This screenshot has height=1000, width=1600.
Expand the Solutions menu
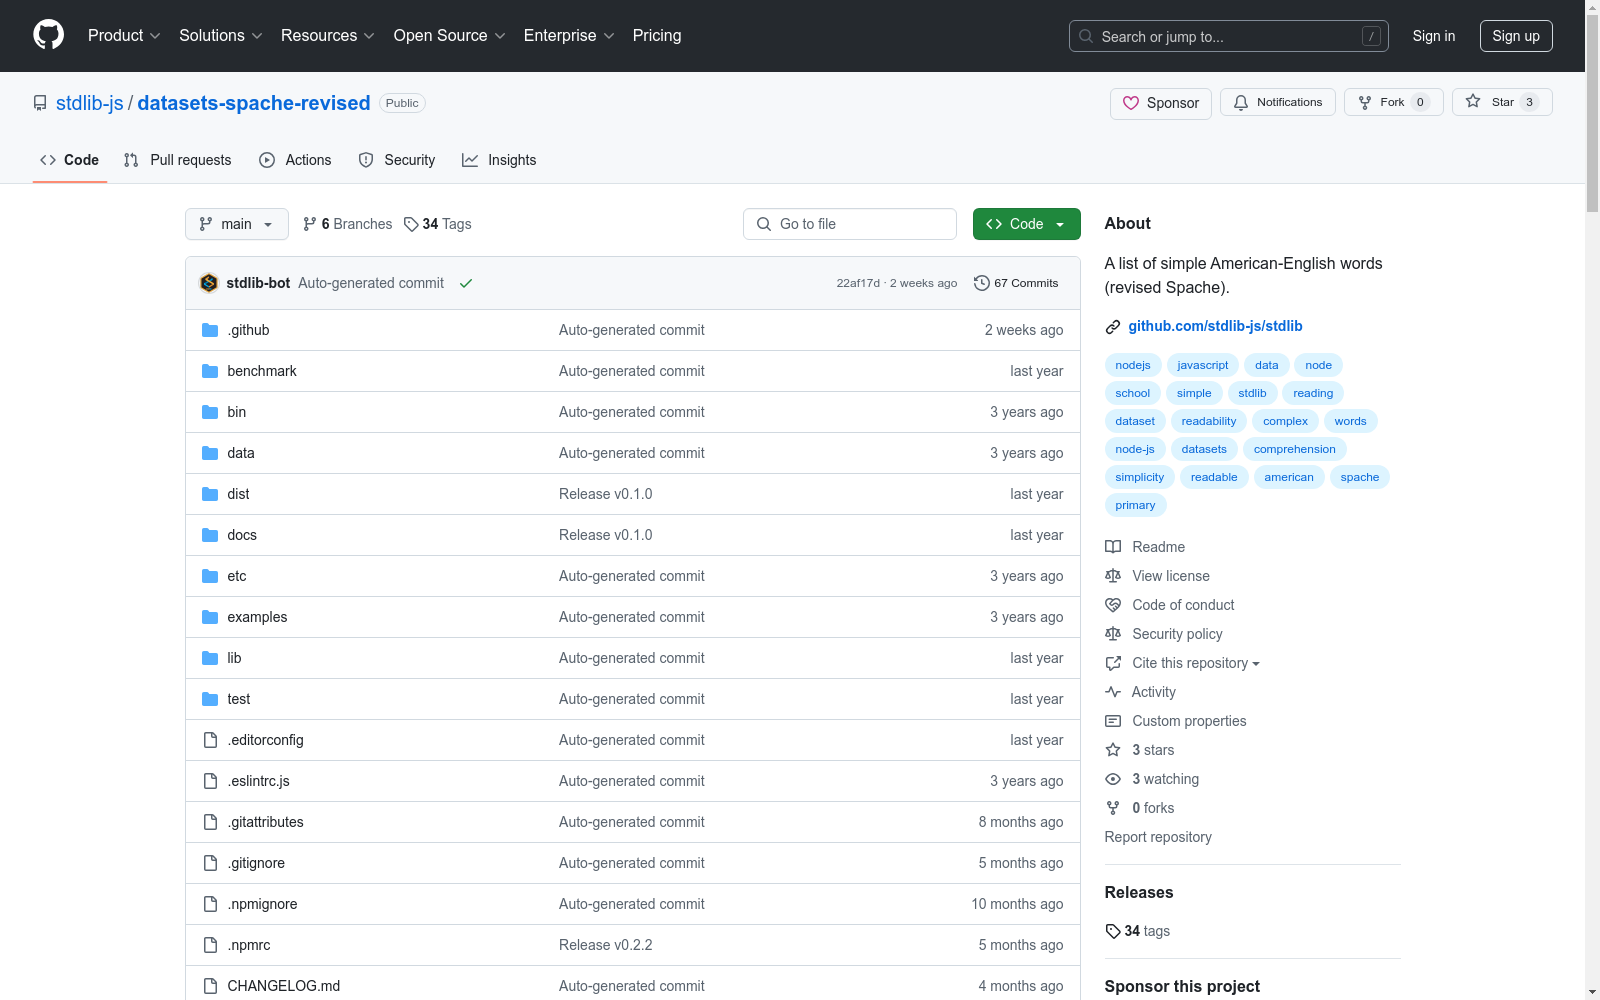pyautogui.click(x=221, y=35)
